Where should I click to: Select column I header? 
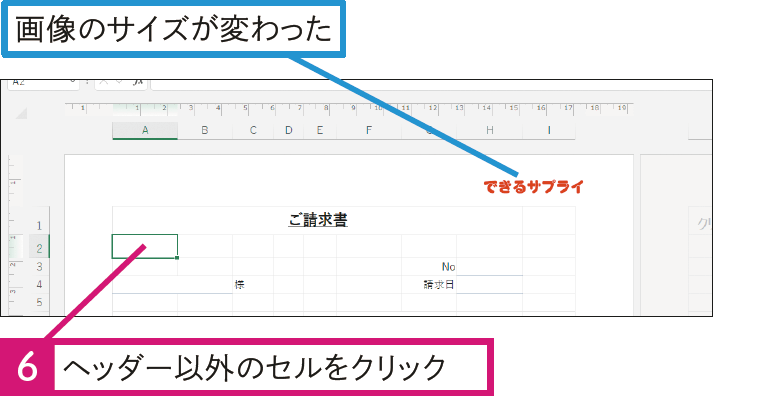click(x=549, y=130)
